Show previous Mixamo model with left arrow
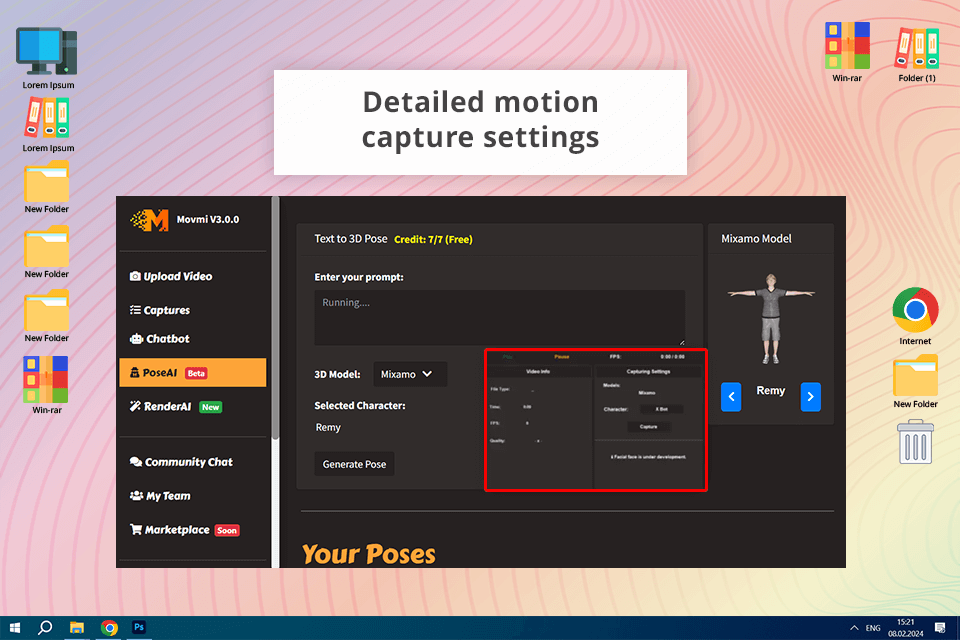 point(731,397)
